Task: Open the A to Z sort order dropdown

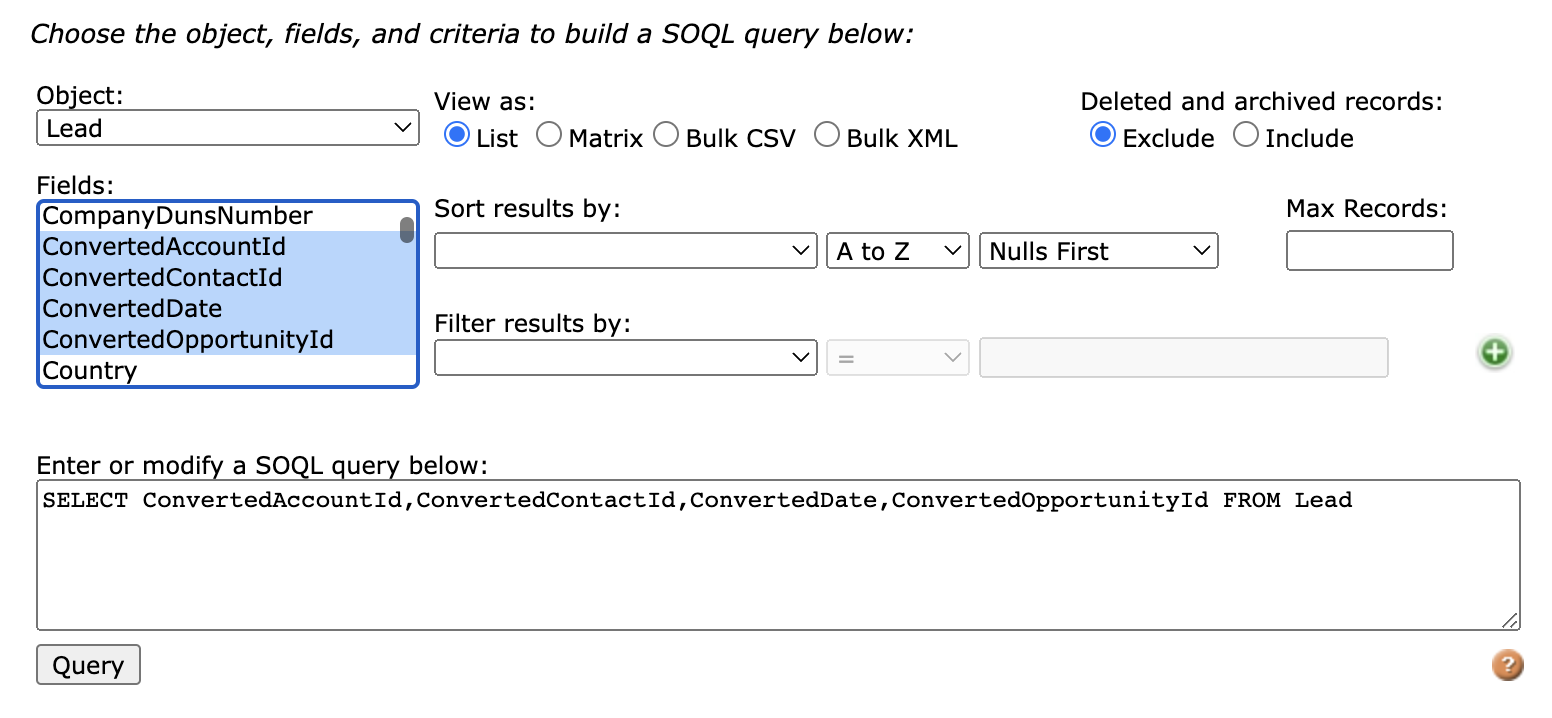Action: coord(898,251)
